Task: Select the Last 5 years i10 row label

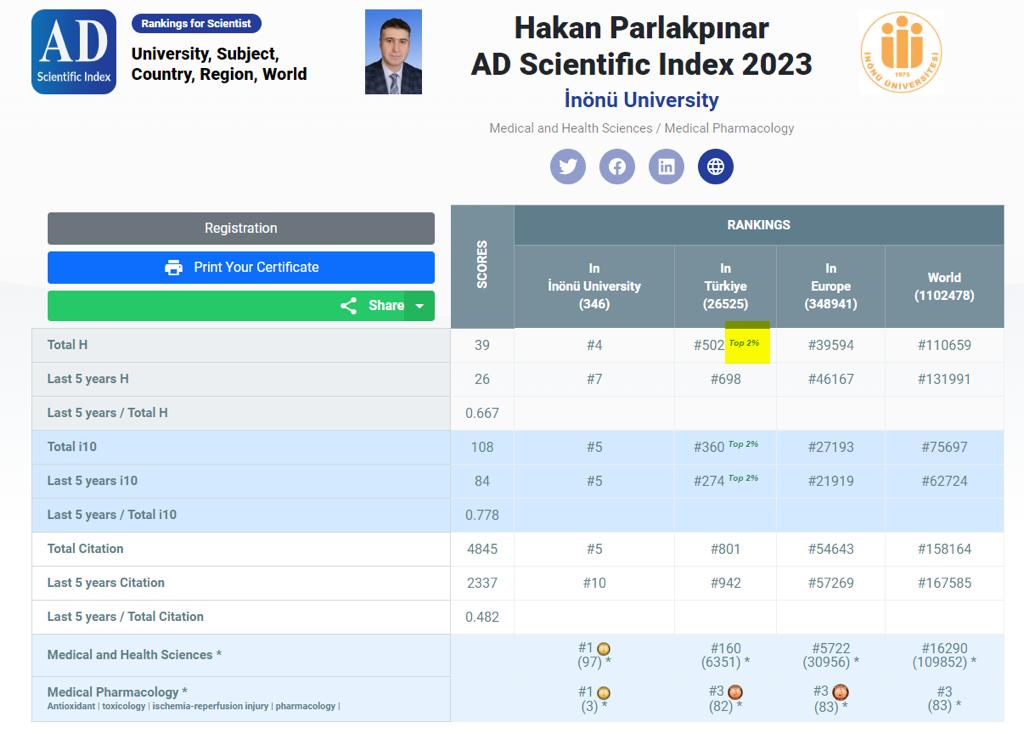Action: tap(93, 481)
